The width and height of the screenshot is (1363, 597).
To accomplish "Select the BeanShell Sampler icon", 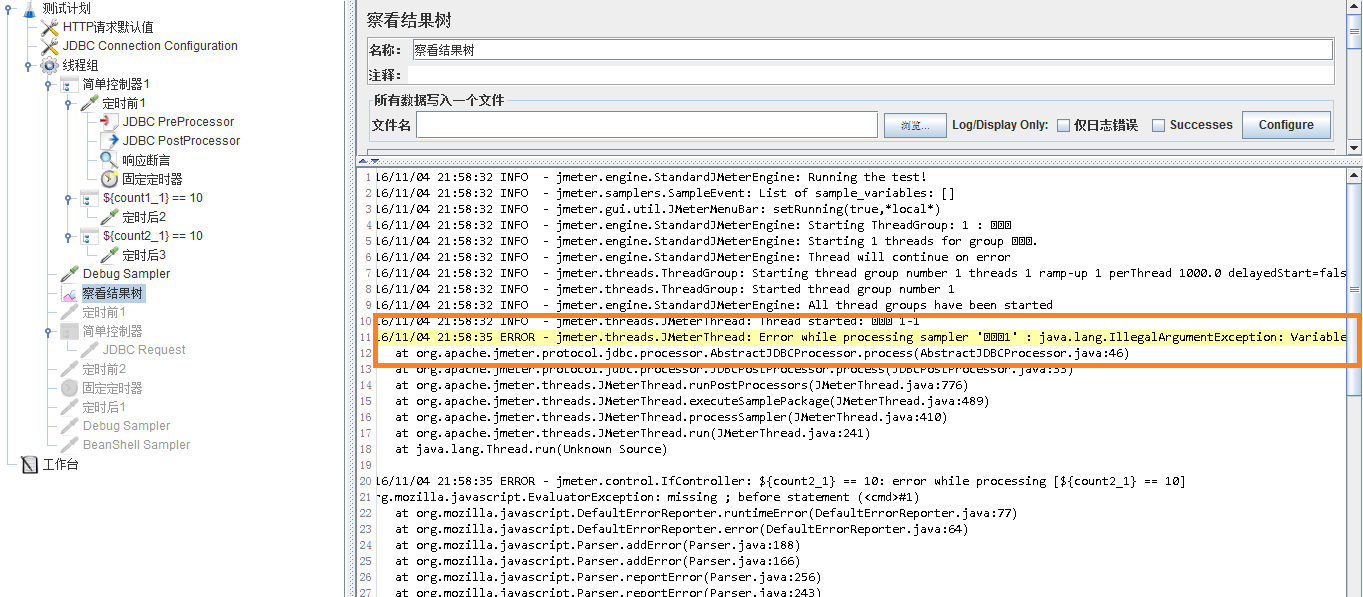I will [68, 444].
